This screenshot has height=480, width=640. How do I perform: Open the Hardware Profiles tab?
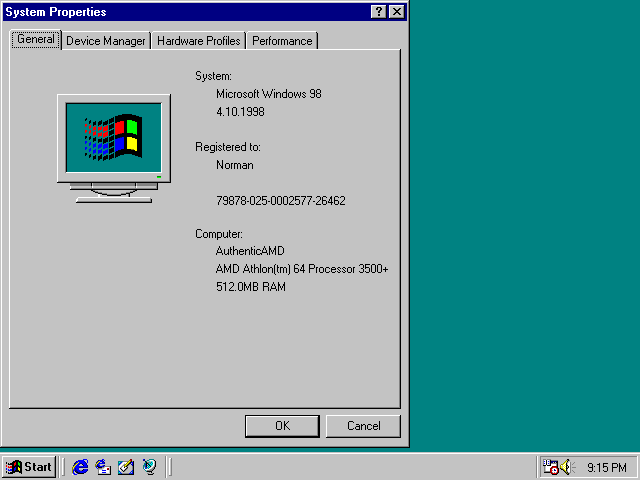tap(198, 41)
